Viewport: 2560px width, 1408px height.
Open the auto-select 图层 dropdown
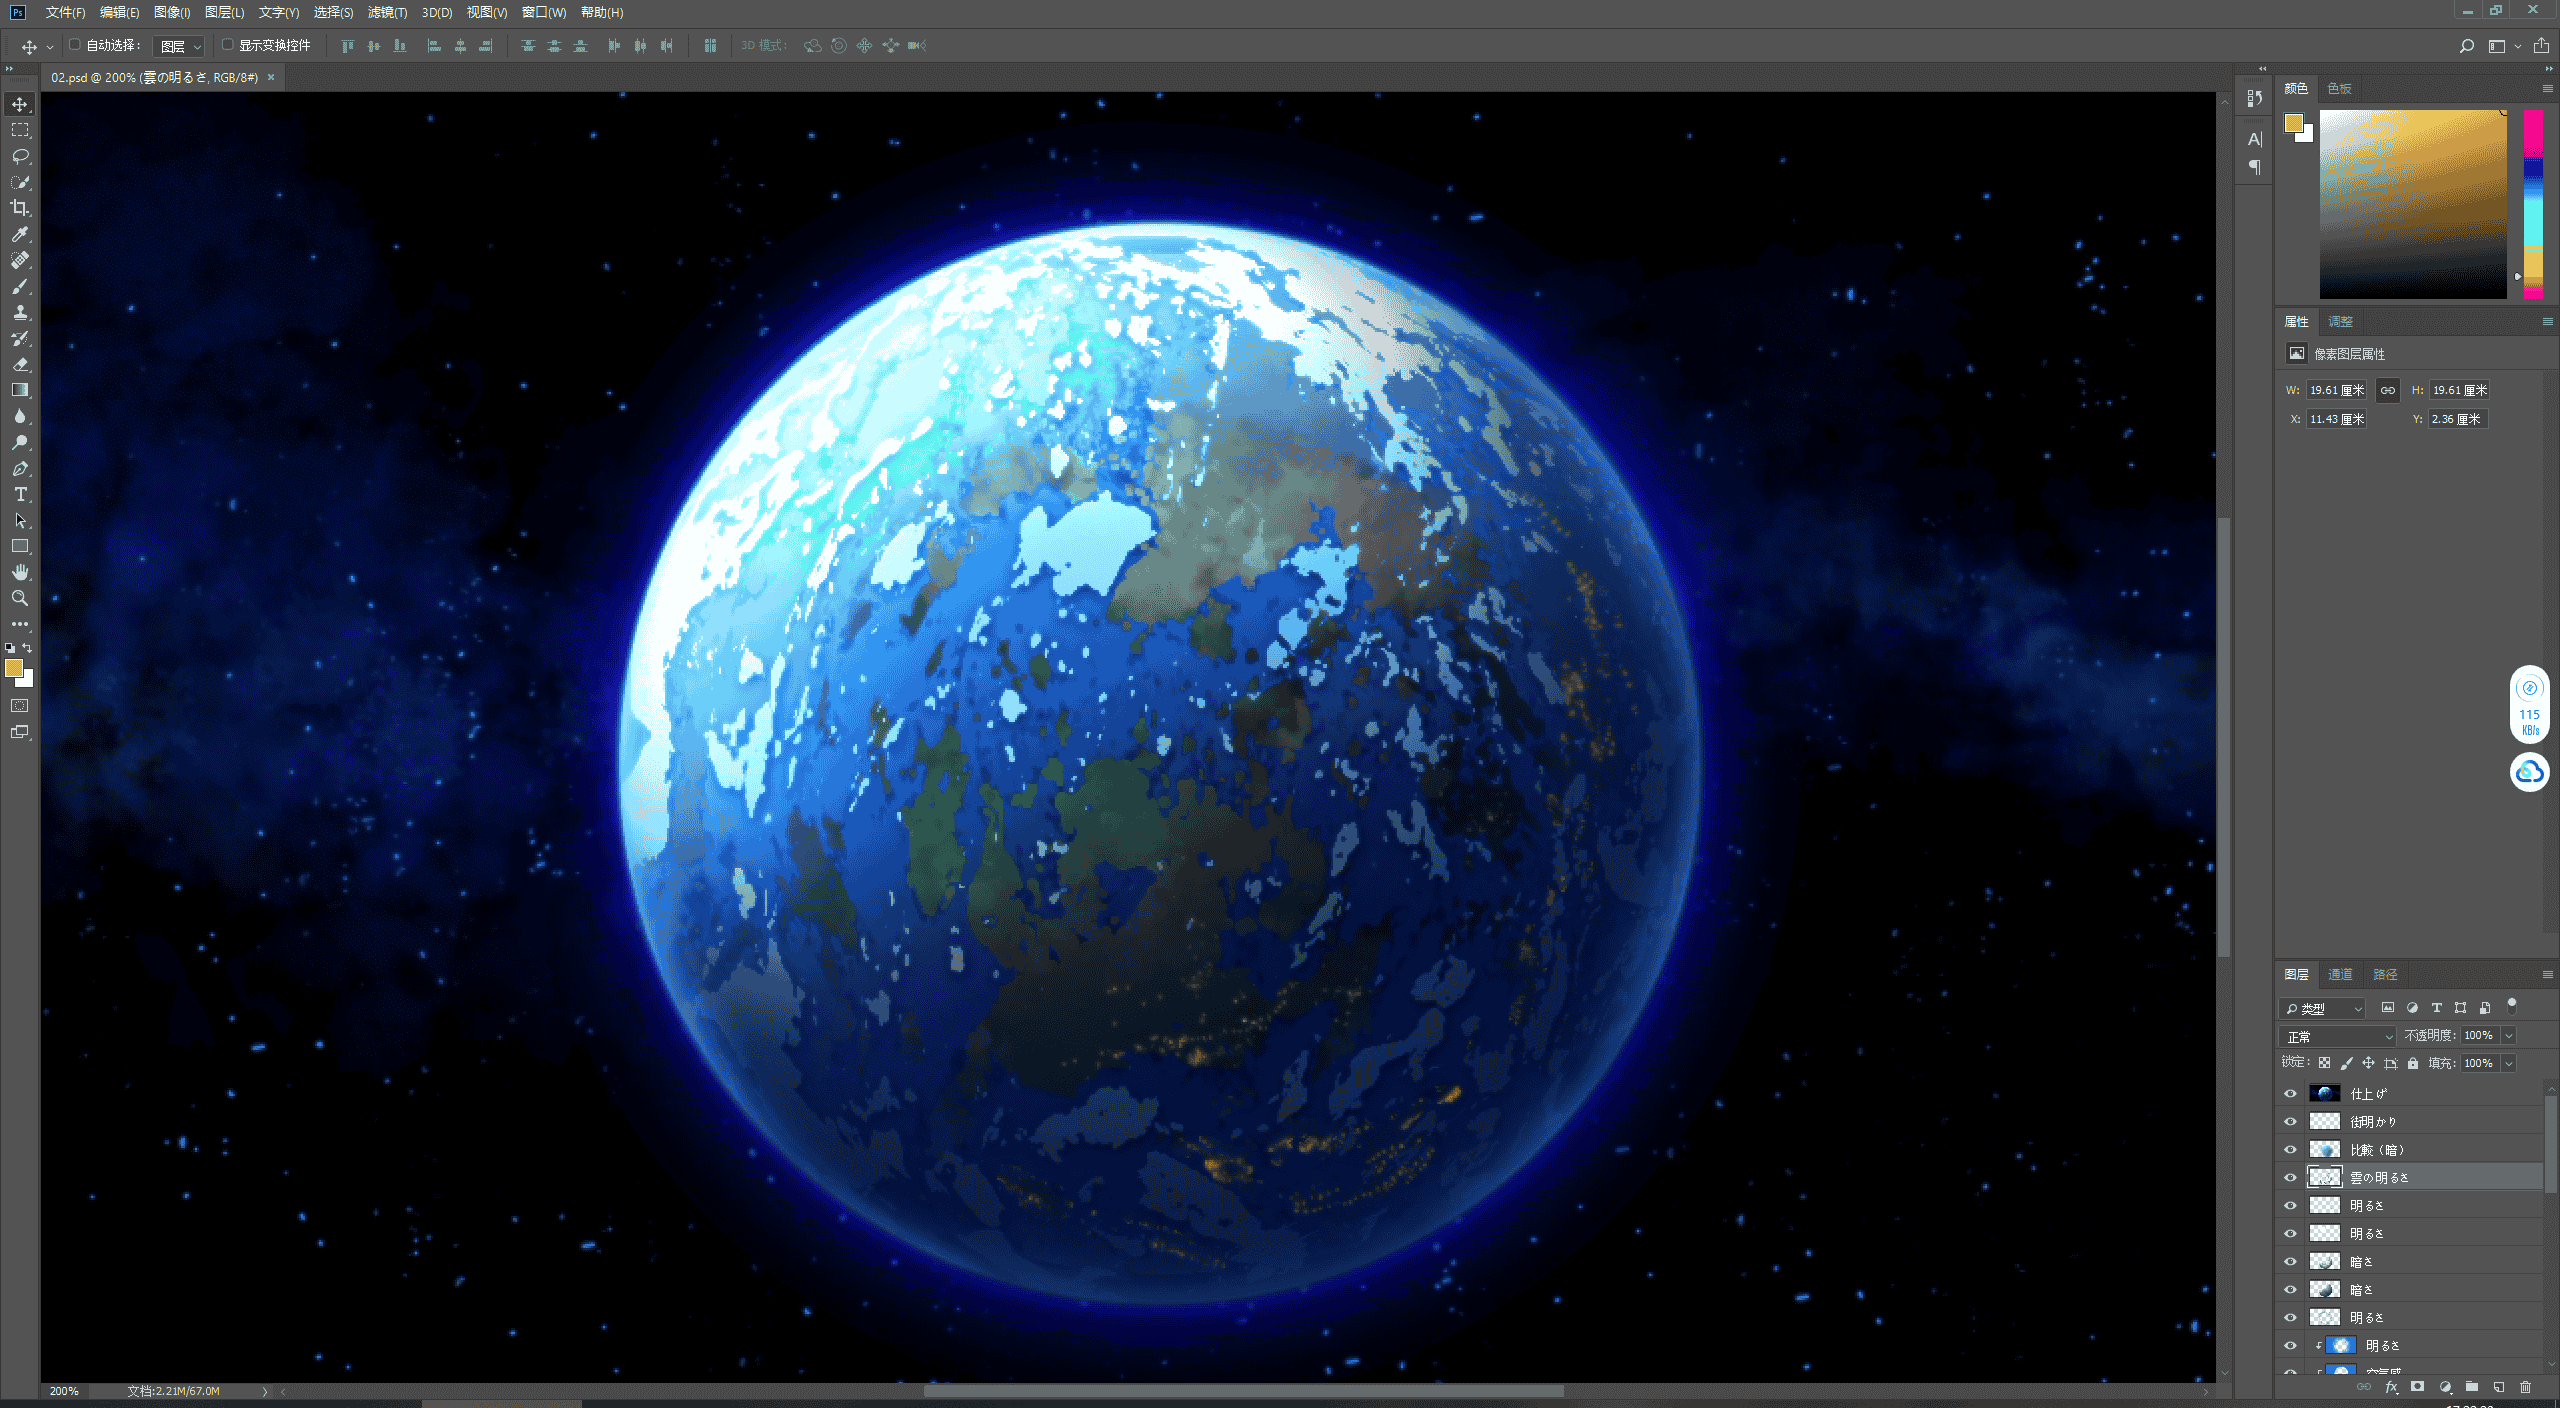[180, 46]
